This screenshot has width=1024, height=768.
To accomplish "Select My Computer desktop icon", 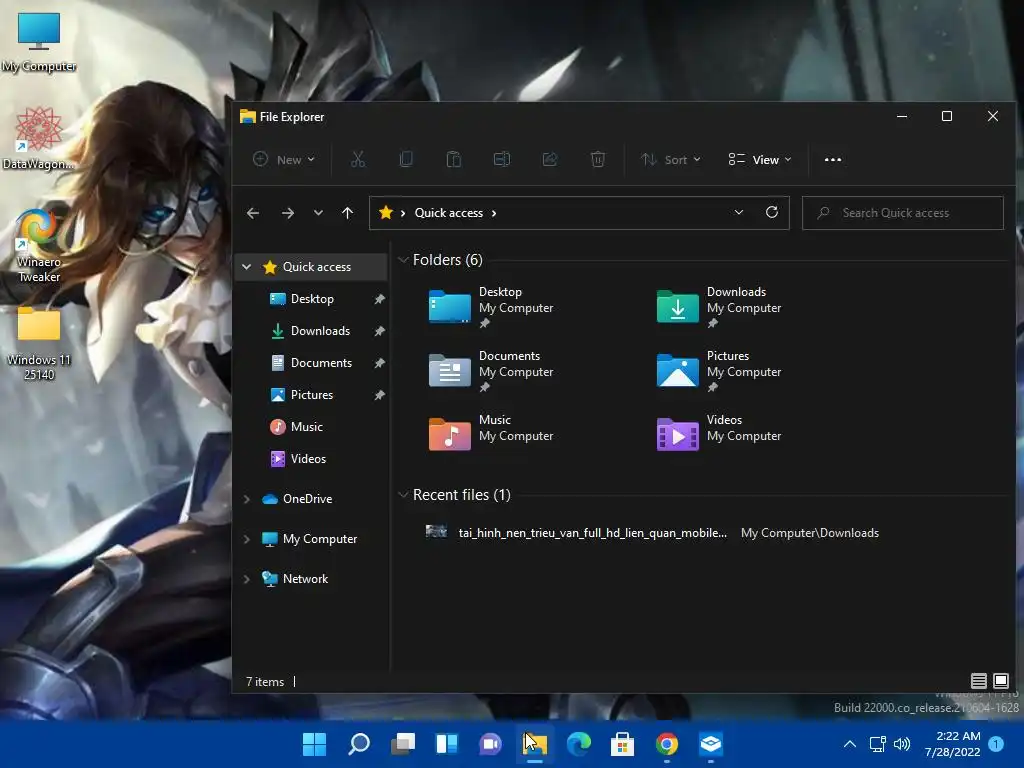I will pos(39,43).
